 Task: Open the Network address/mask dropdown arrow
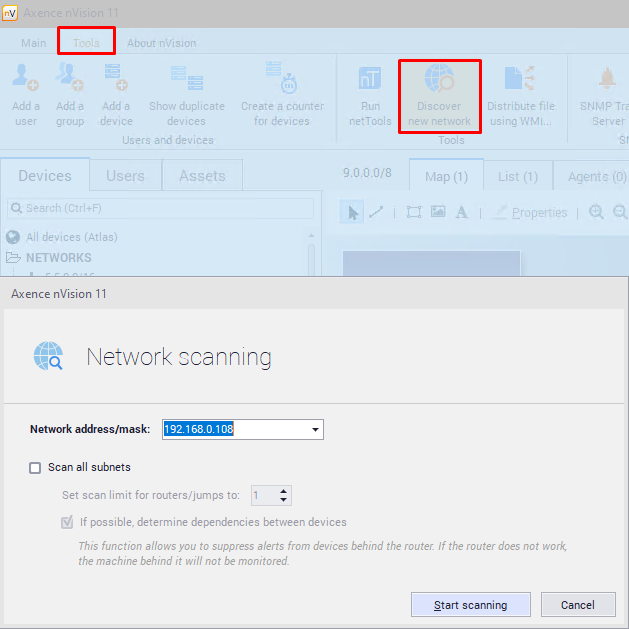point(316,430)
